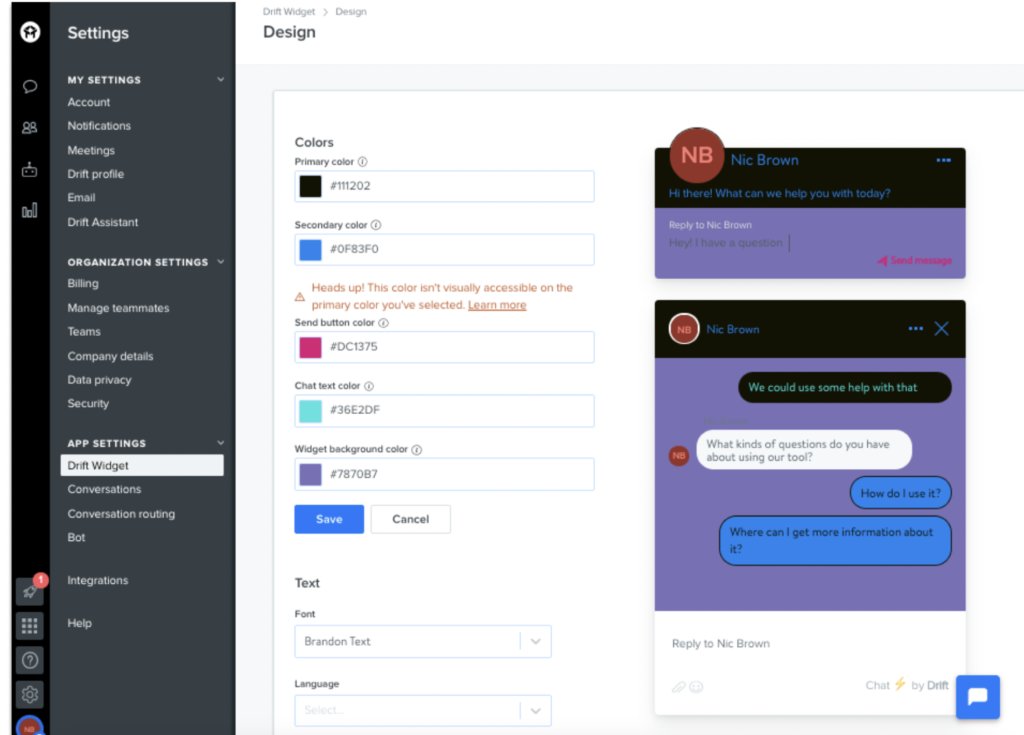1024x735 pixels.
Task: Click the send button pink swatch
Action: 310,347
